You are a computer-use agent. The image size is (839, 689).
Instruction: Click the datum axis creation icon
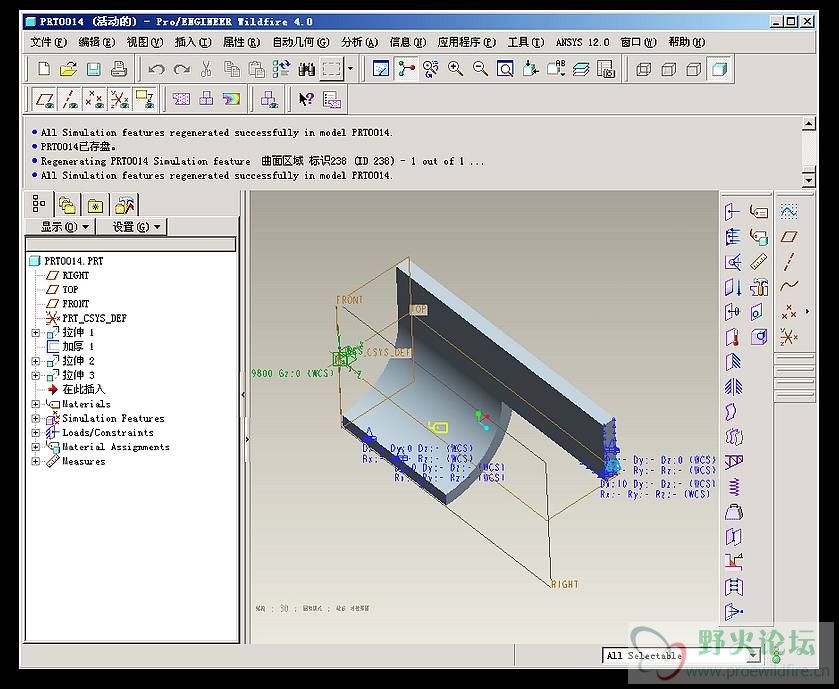tap(789, 262)
